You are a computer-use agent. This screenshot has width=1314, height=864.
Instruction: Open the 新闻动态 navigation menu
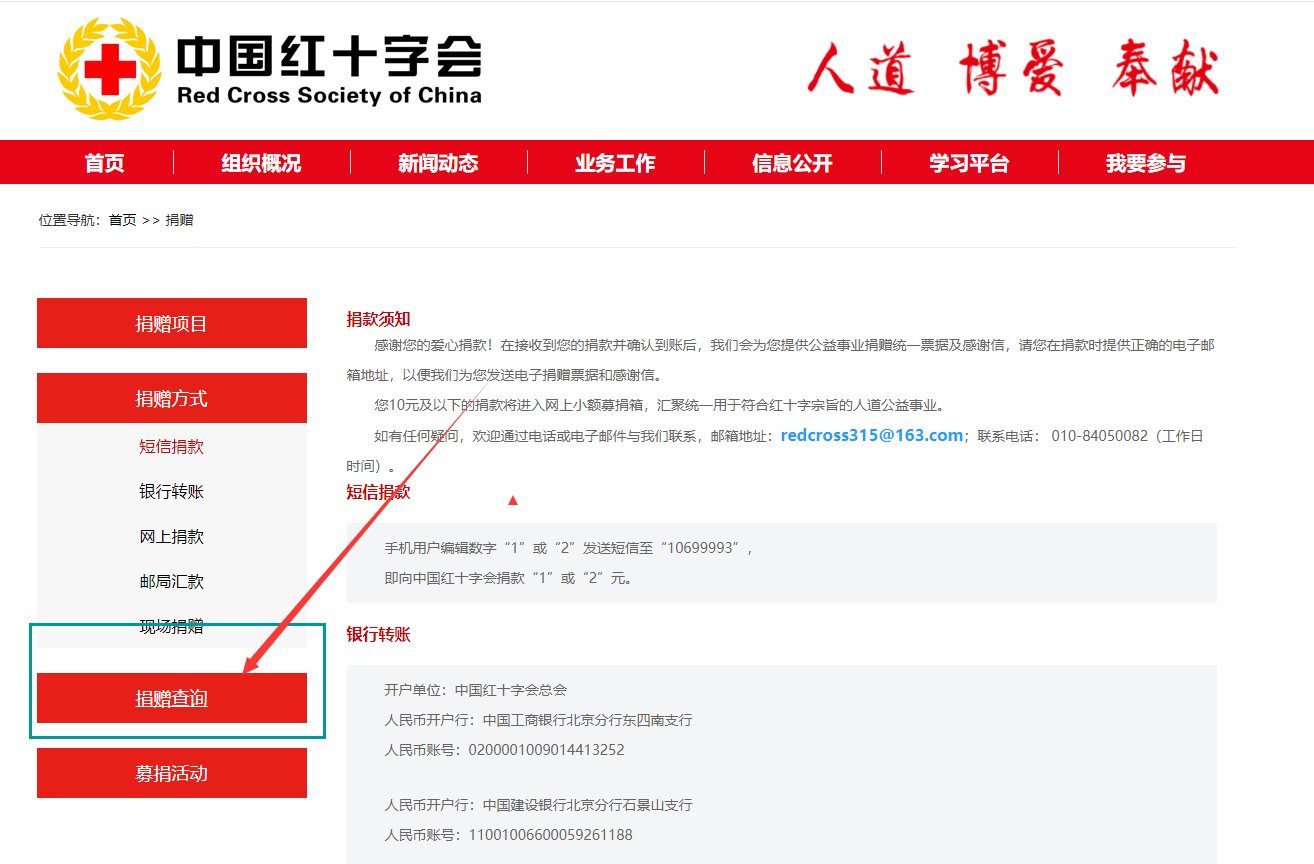[438, 162]
